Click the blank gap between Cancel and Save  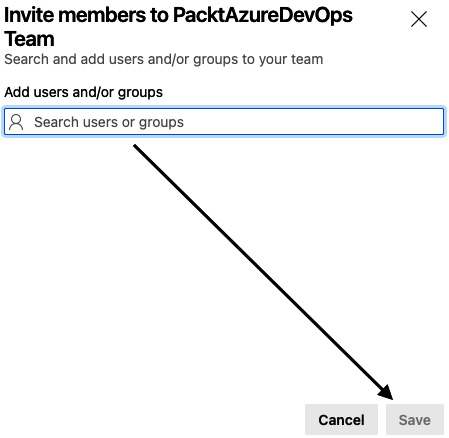(x=382, y=419)
